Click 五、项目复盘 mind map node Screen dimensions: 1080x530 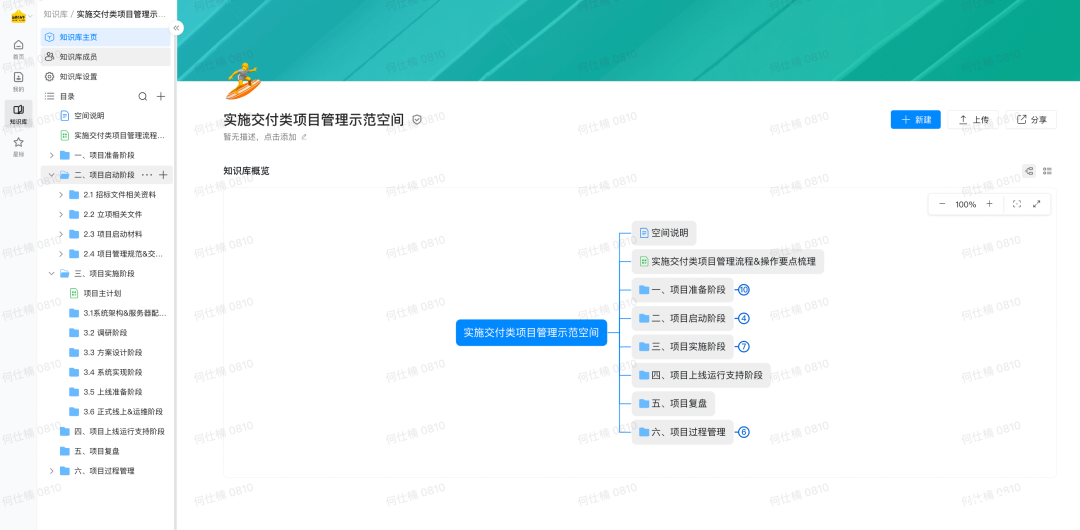click(x=673, y=403)
